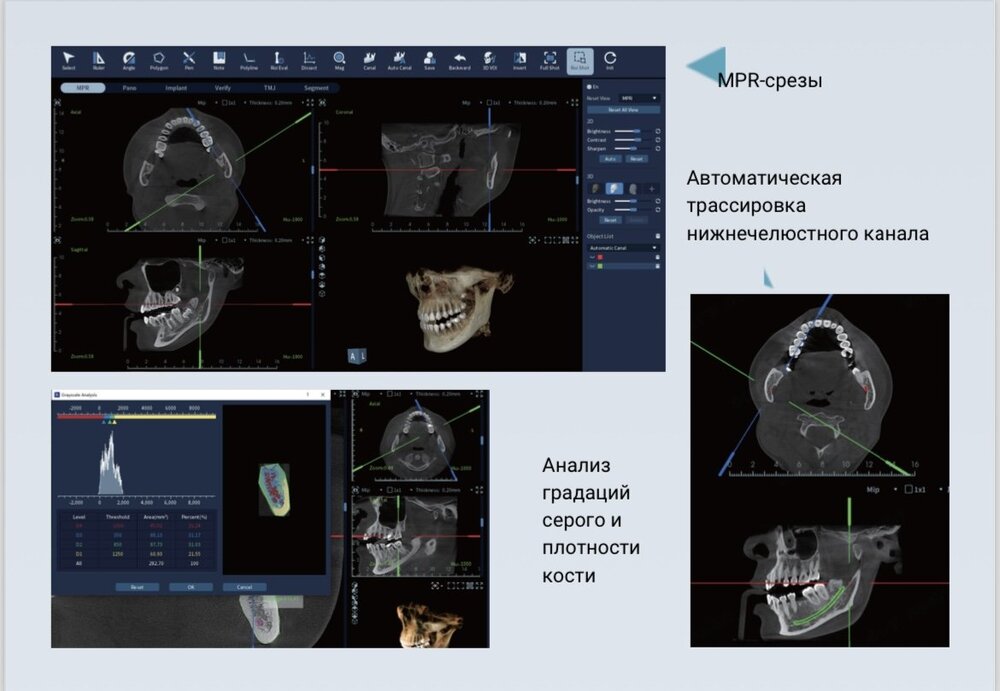
Task: Tick 1x1 checkbox beside Mip in cropped canal image
Action: point(909,489)
